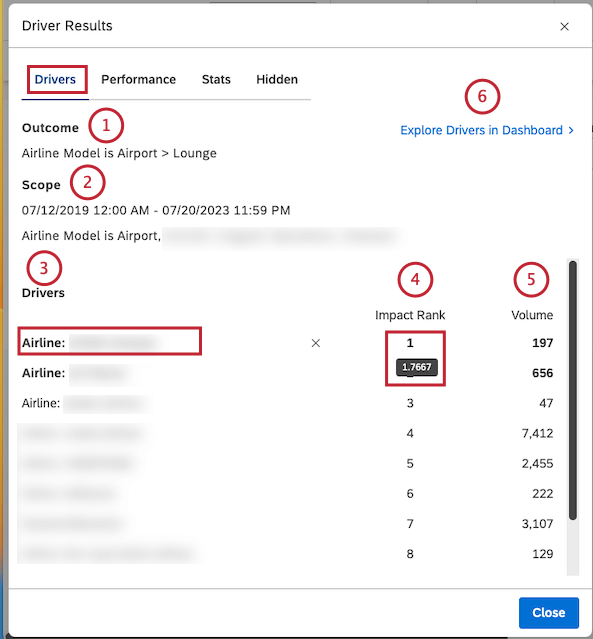
Task: Click impact rank 1 value
Action: coord(410,343)
